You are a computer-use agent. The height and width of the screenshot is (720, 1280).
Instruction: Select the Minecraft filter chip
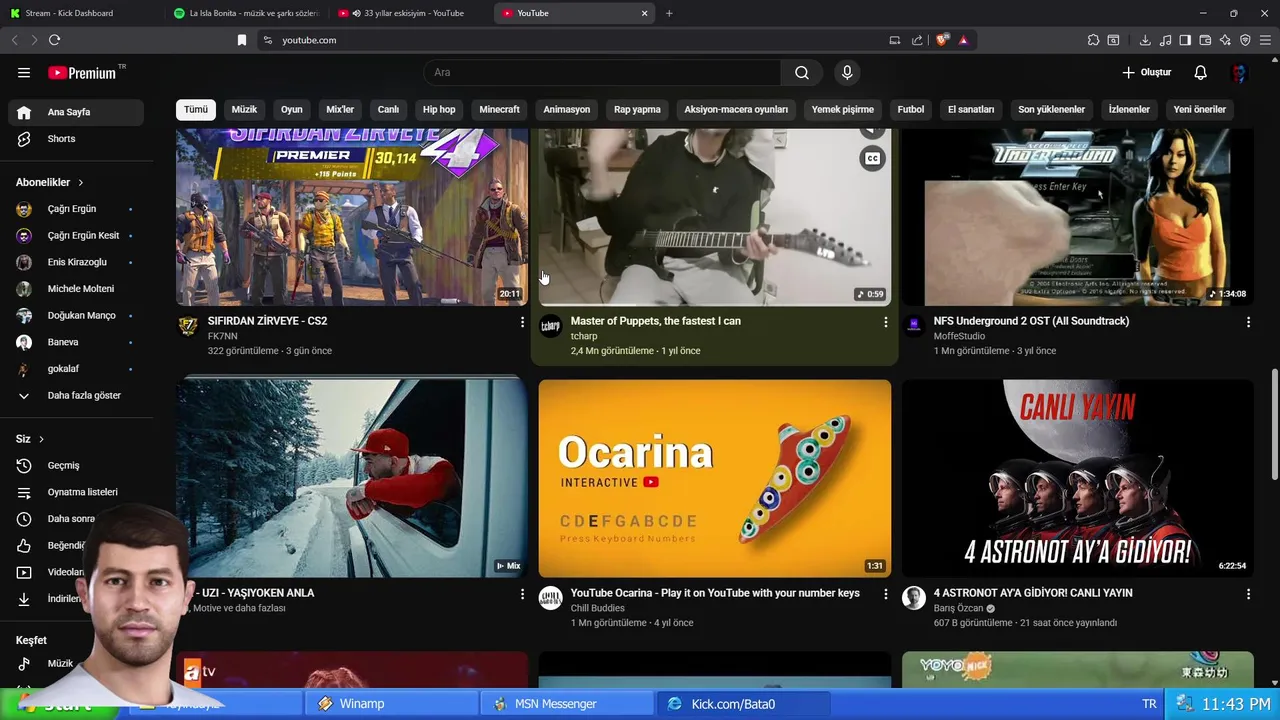click(x=499, y=109)
